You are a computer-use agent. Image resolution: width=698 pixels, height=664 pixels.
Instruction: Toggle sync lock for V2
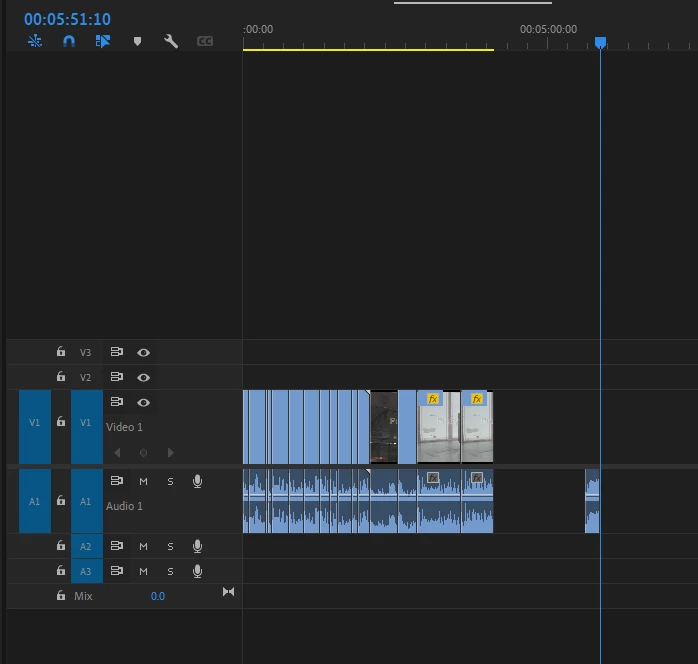point(117,377)
